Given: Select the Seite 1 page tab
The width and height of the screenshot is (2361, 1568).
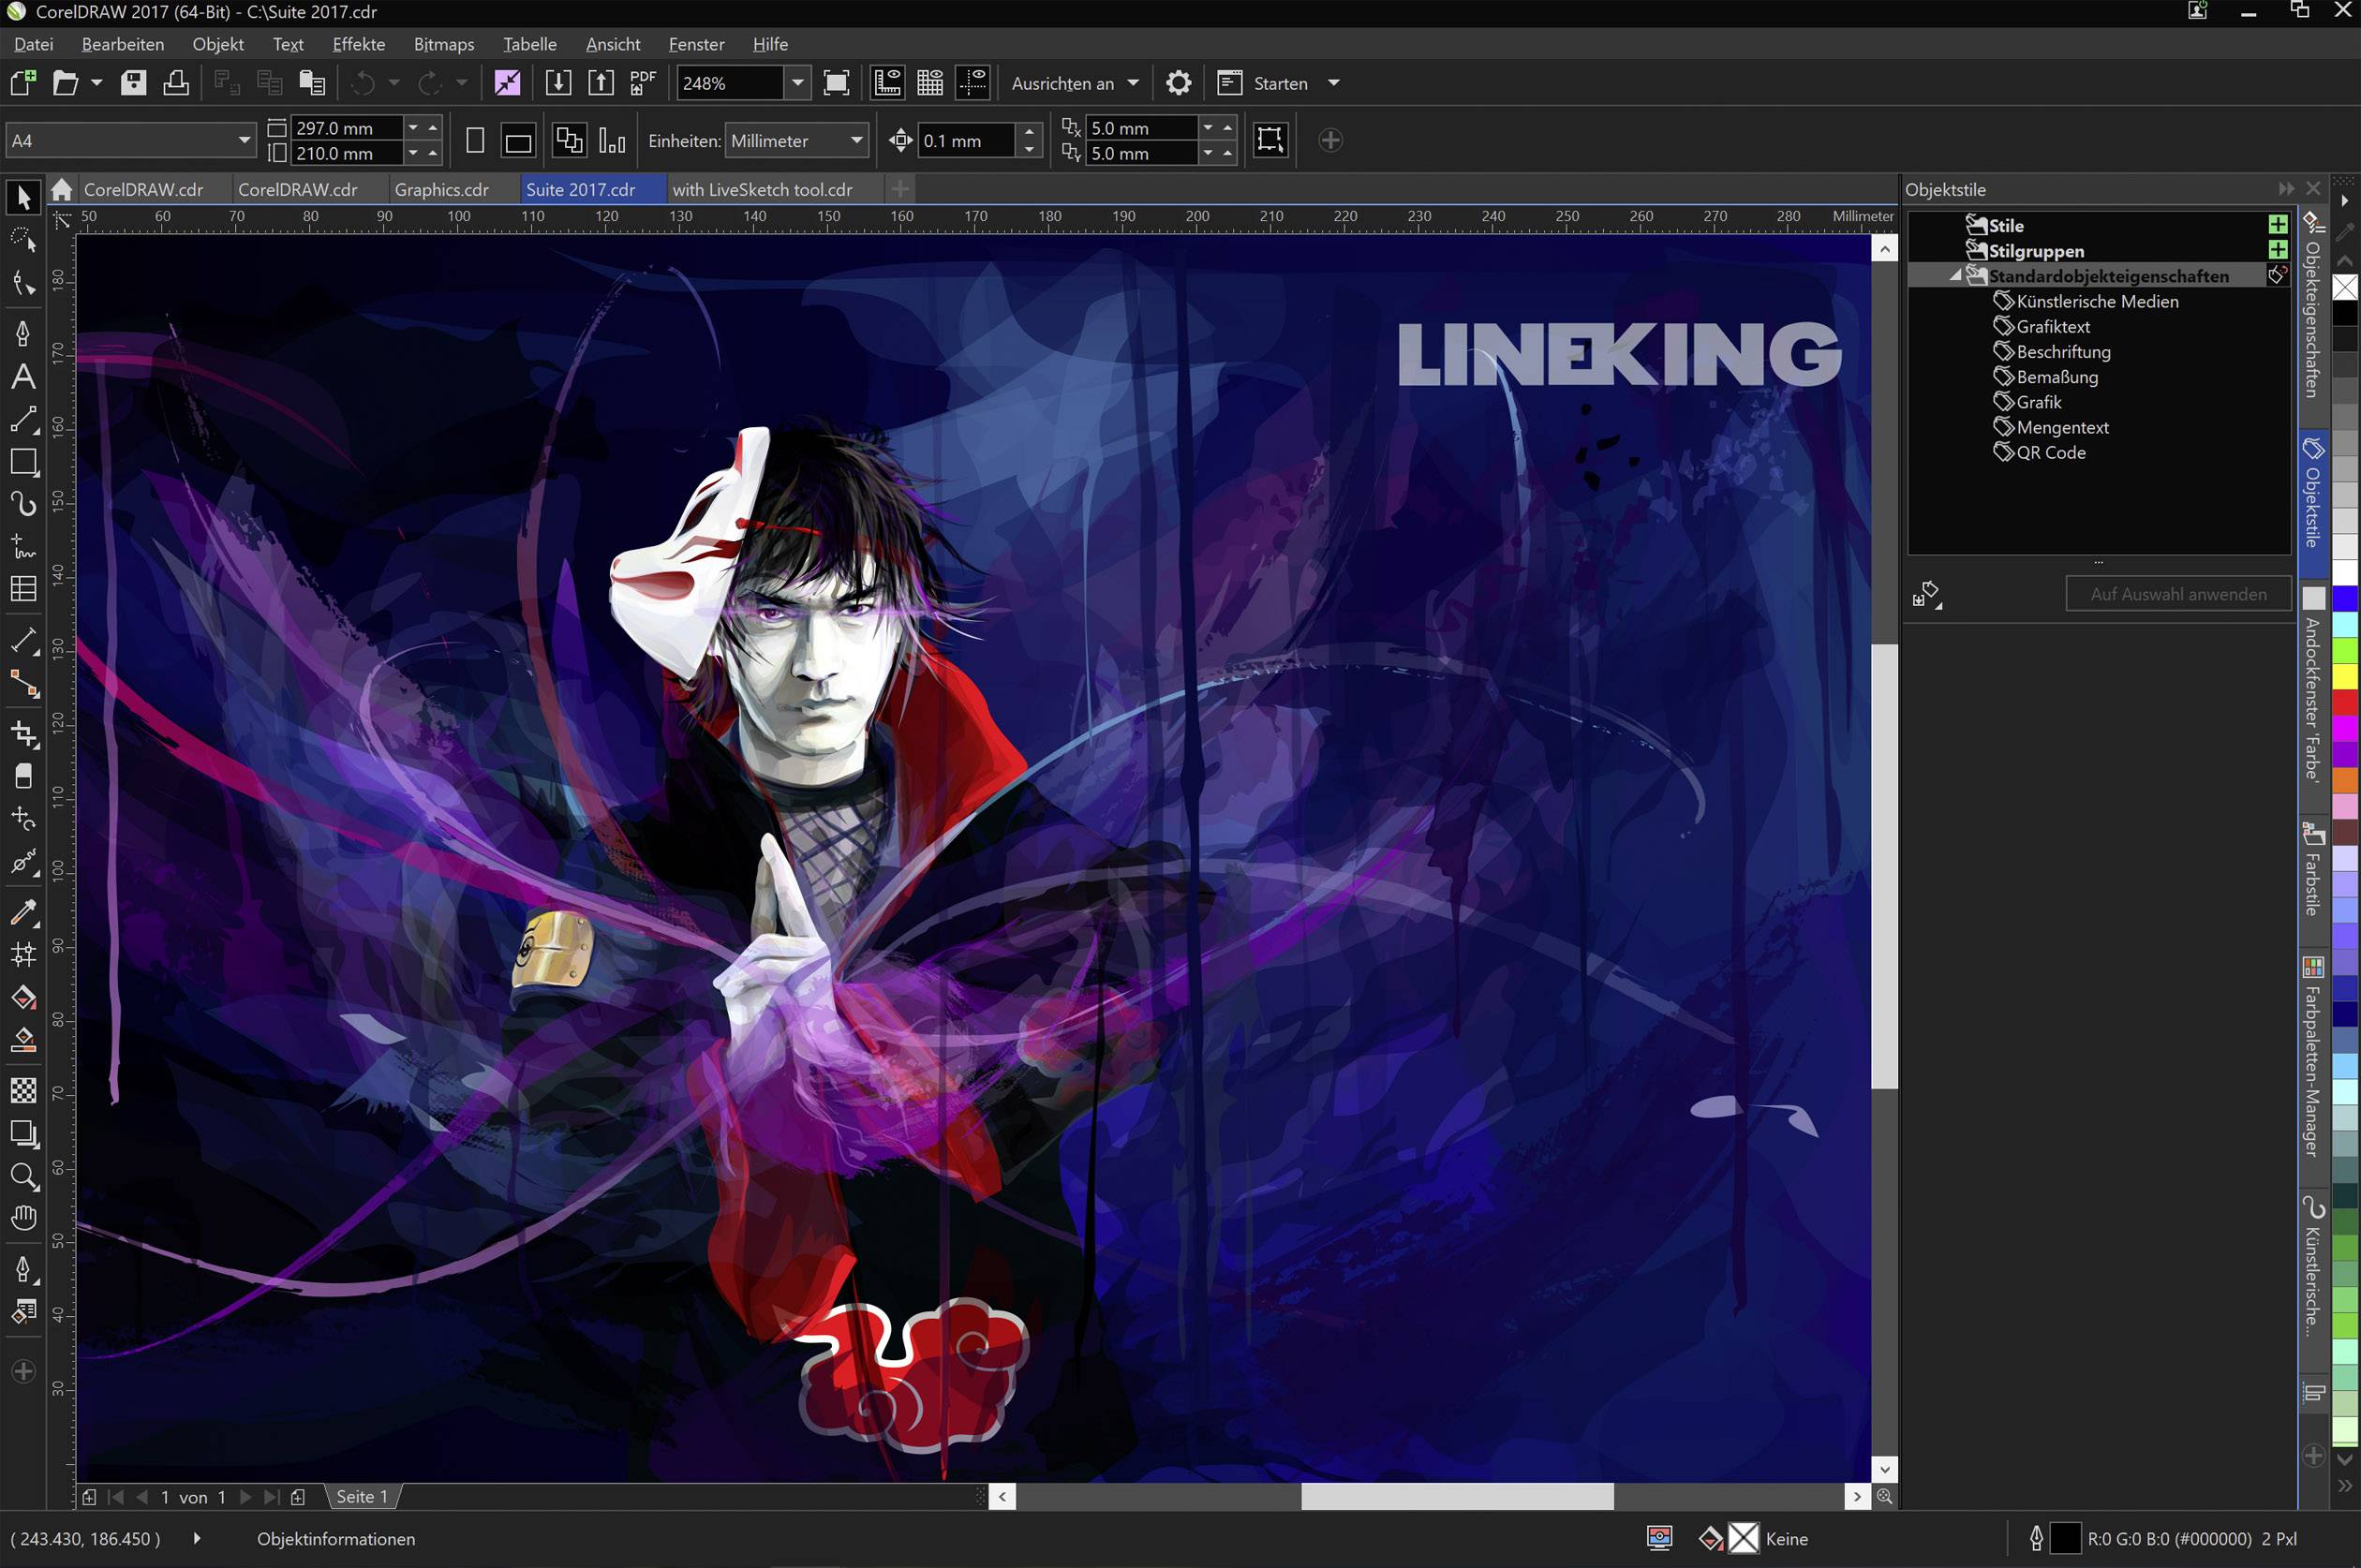Looking at the screenshot, I should (x=362, y=1496).
